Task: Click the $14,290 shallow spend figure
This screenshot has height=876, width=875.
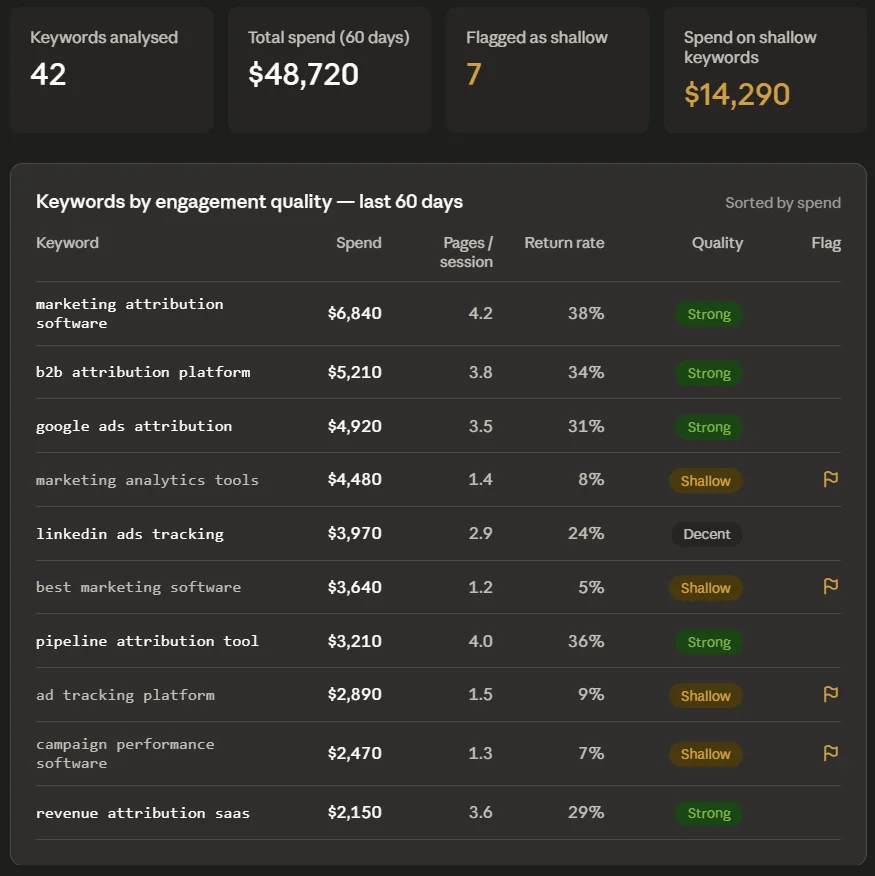Action: coord(737,94)
